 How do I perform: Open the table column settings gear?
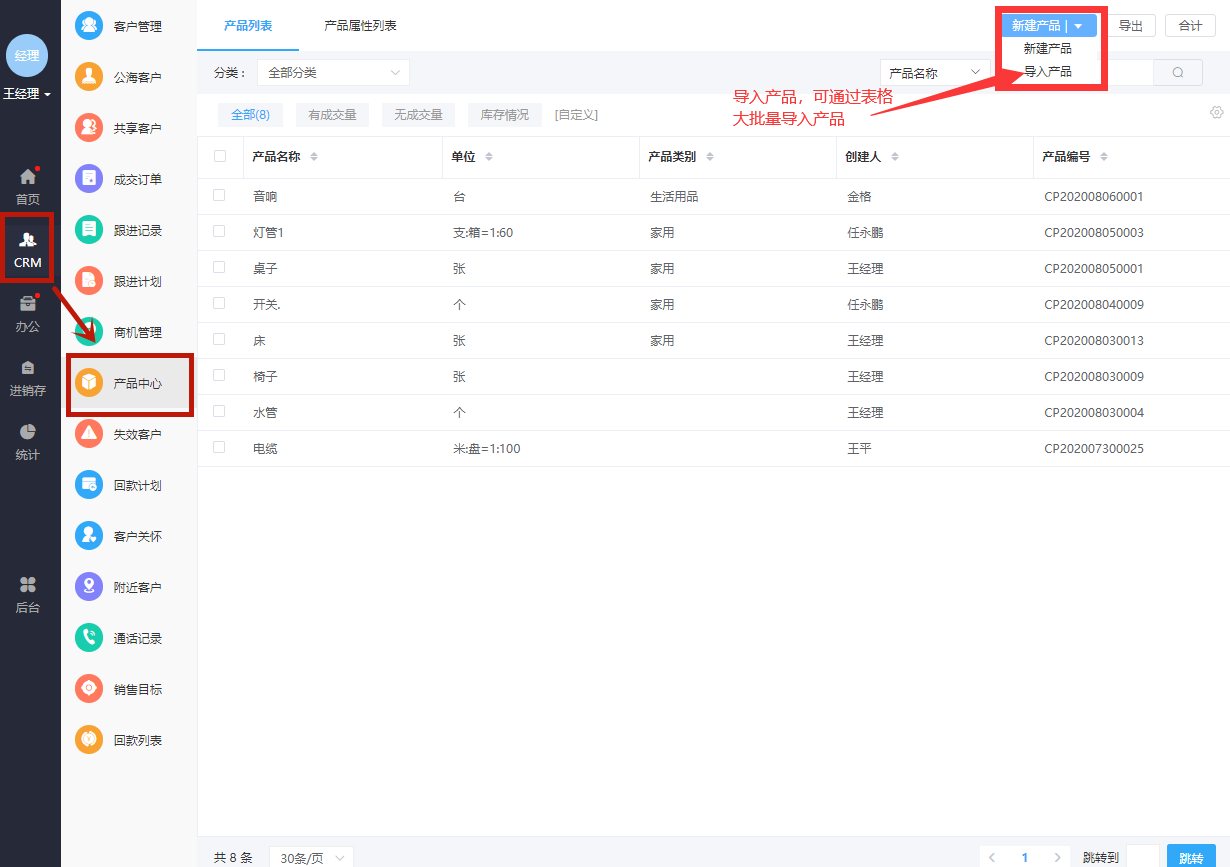pyautogui.click(x=1217, y=112)
